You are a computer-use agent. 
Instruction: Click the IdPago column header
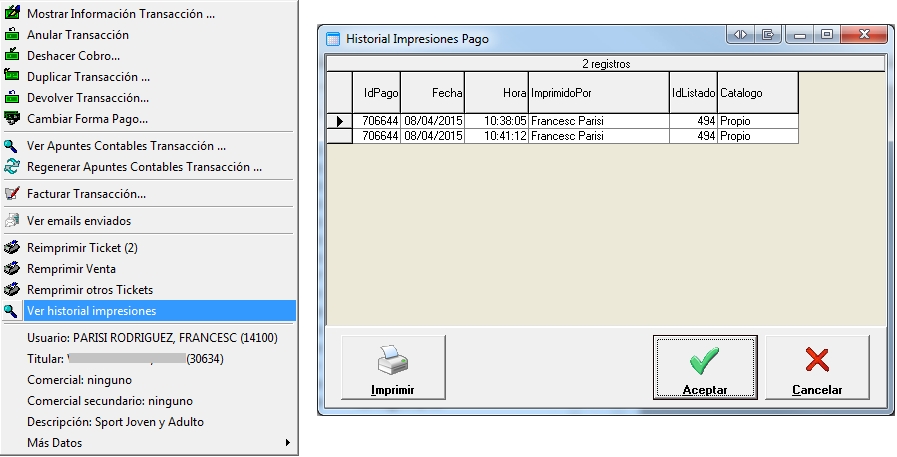(376, 93)
